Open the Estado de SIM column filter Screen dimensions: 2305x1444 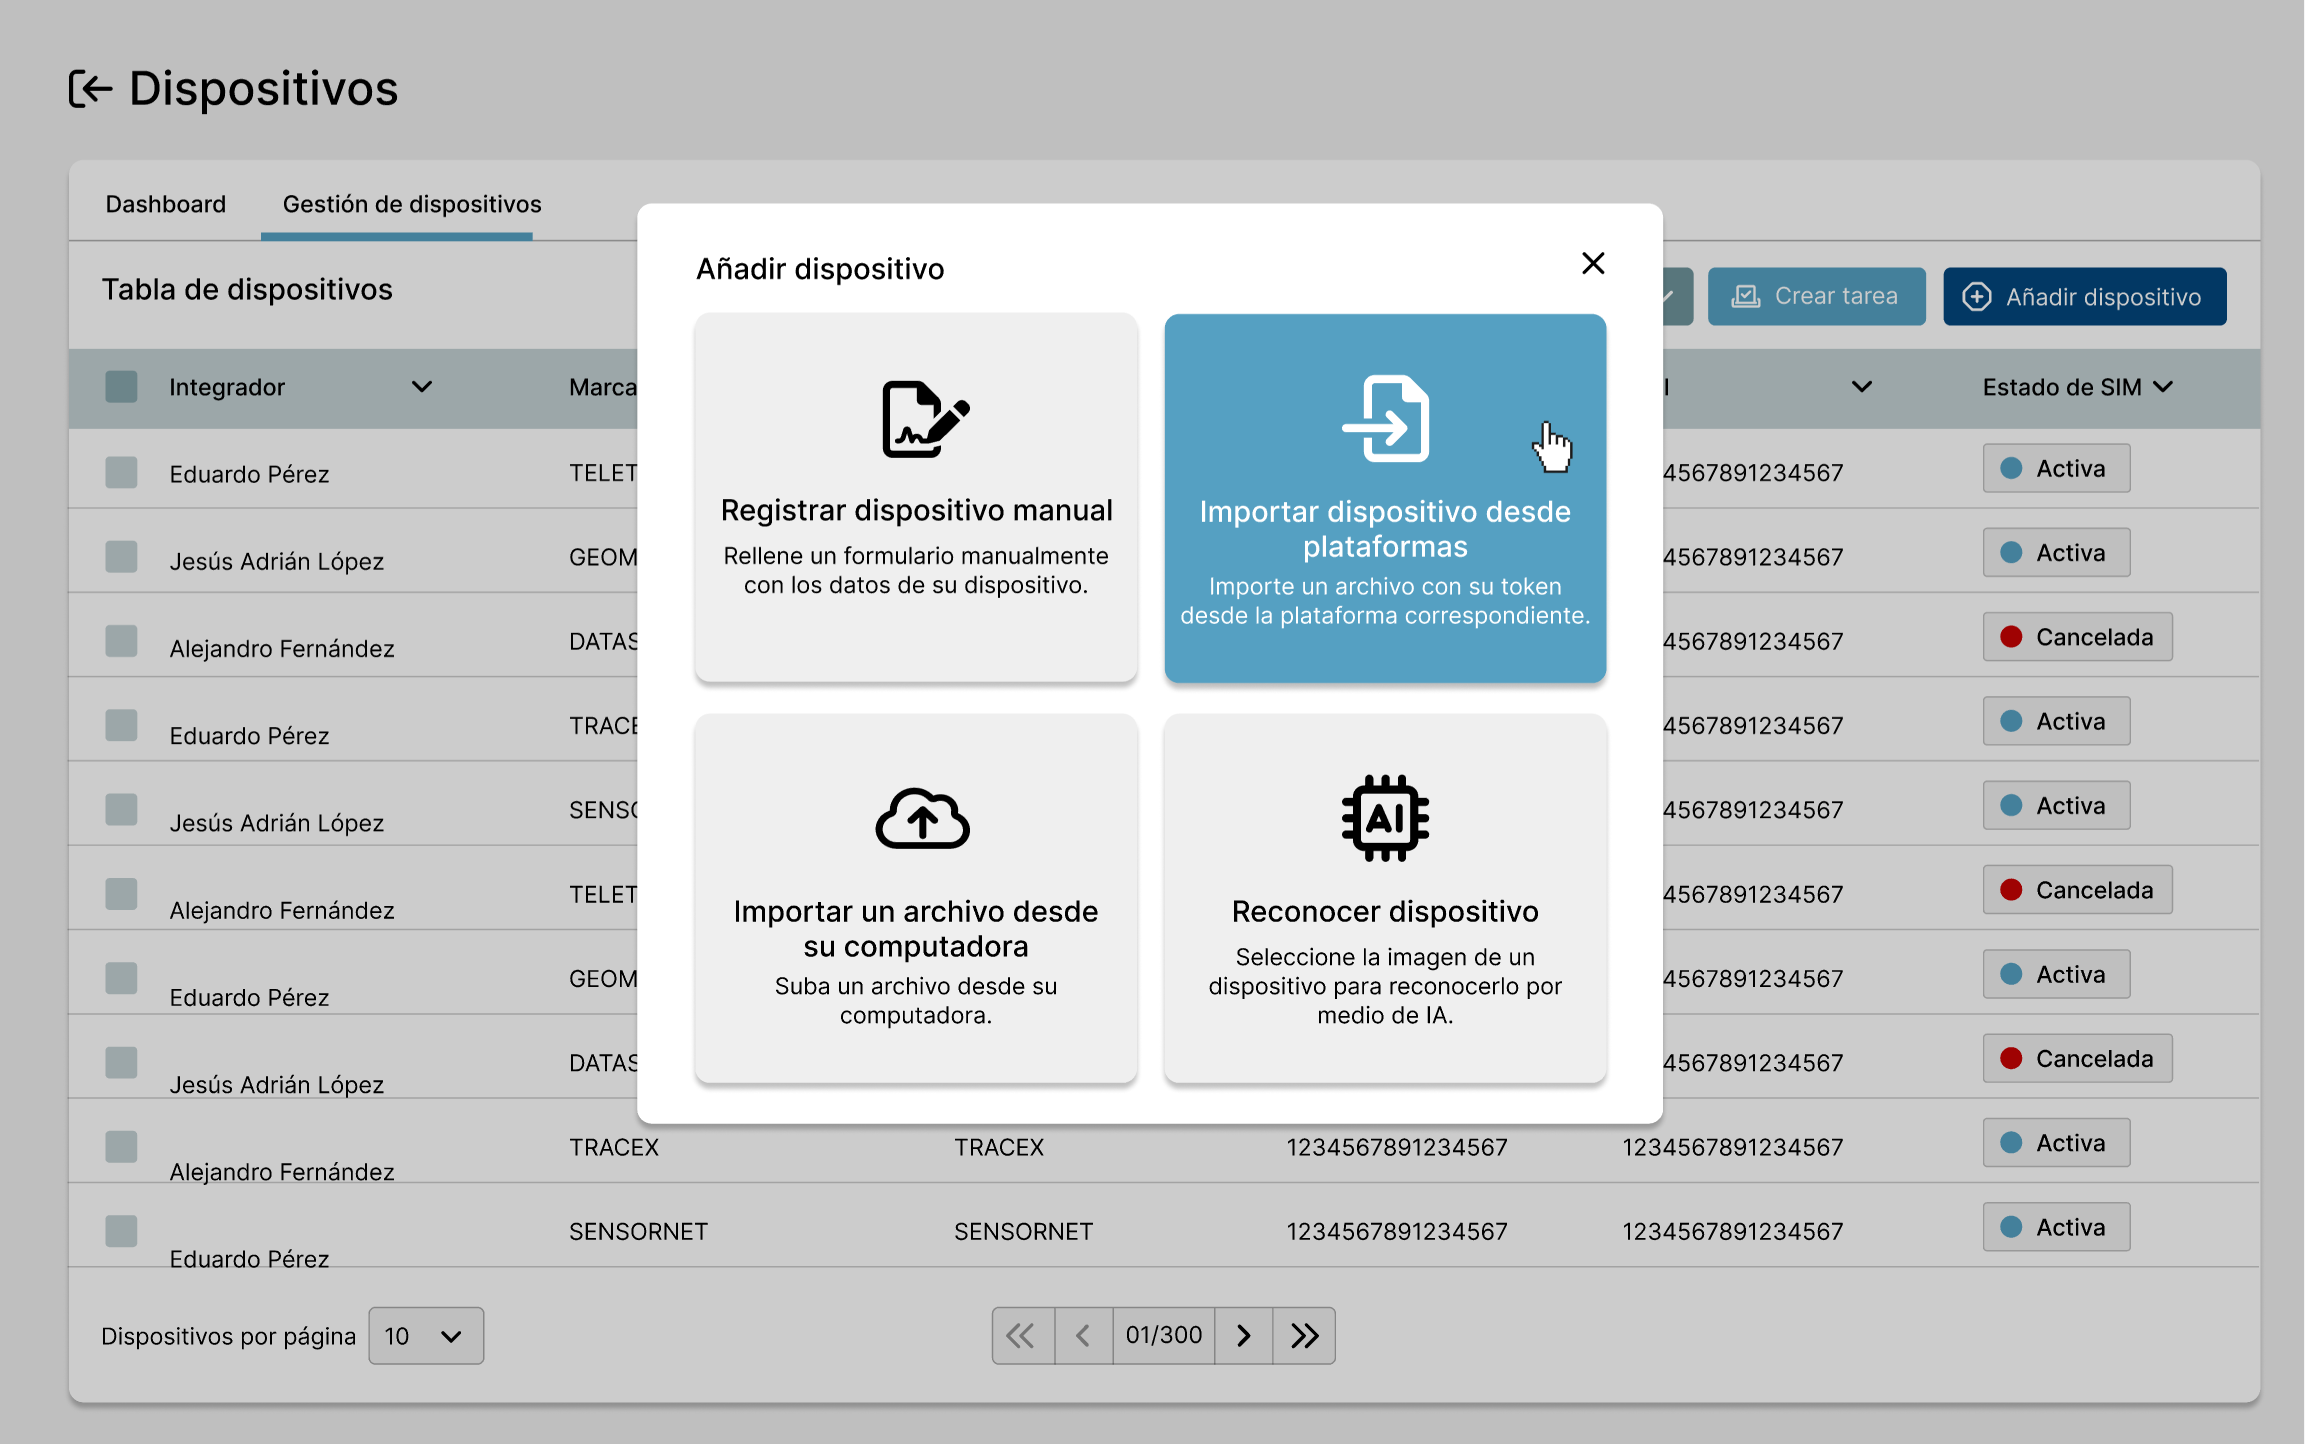tap(2163, 386)
